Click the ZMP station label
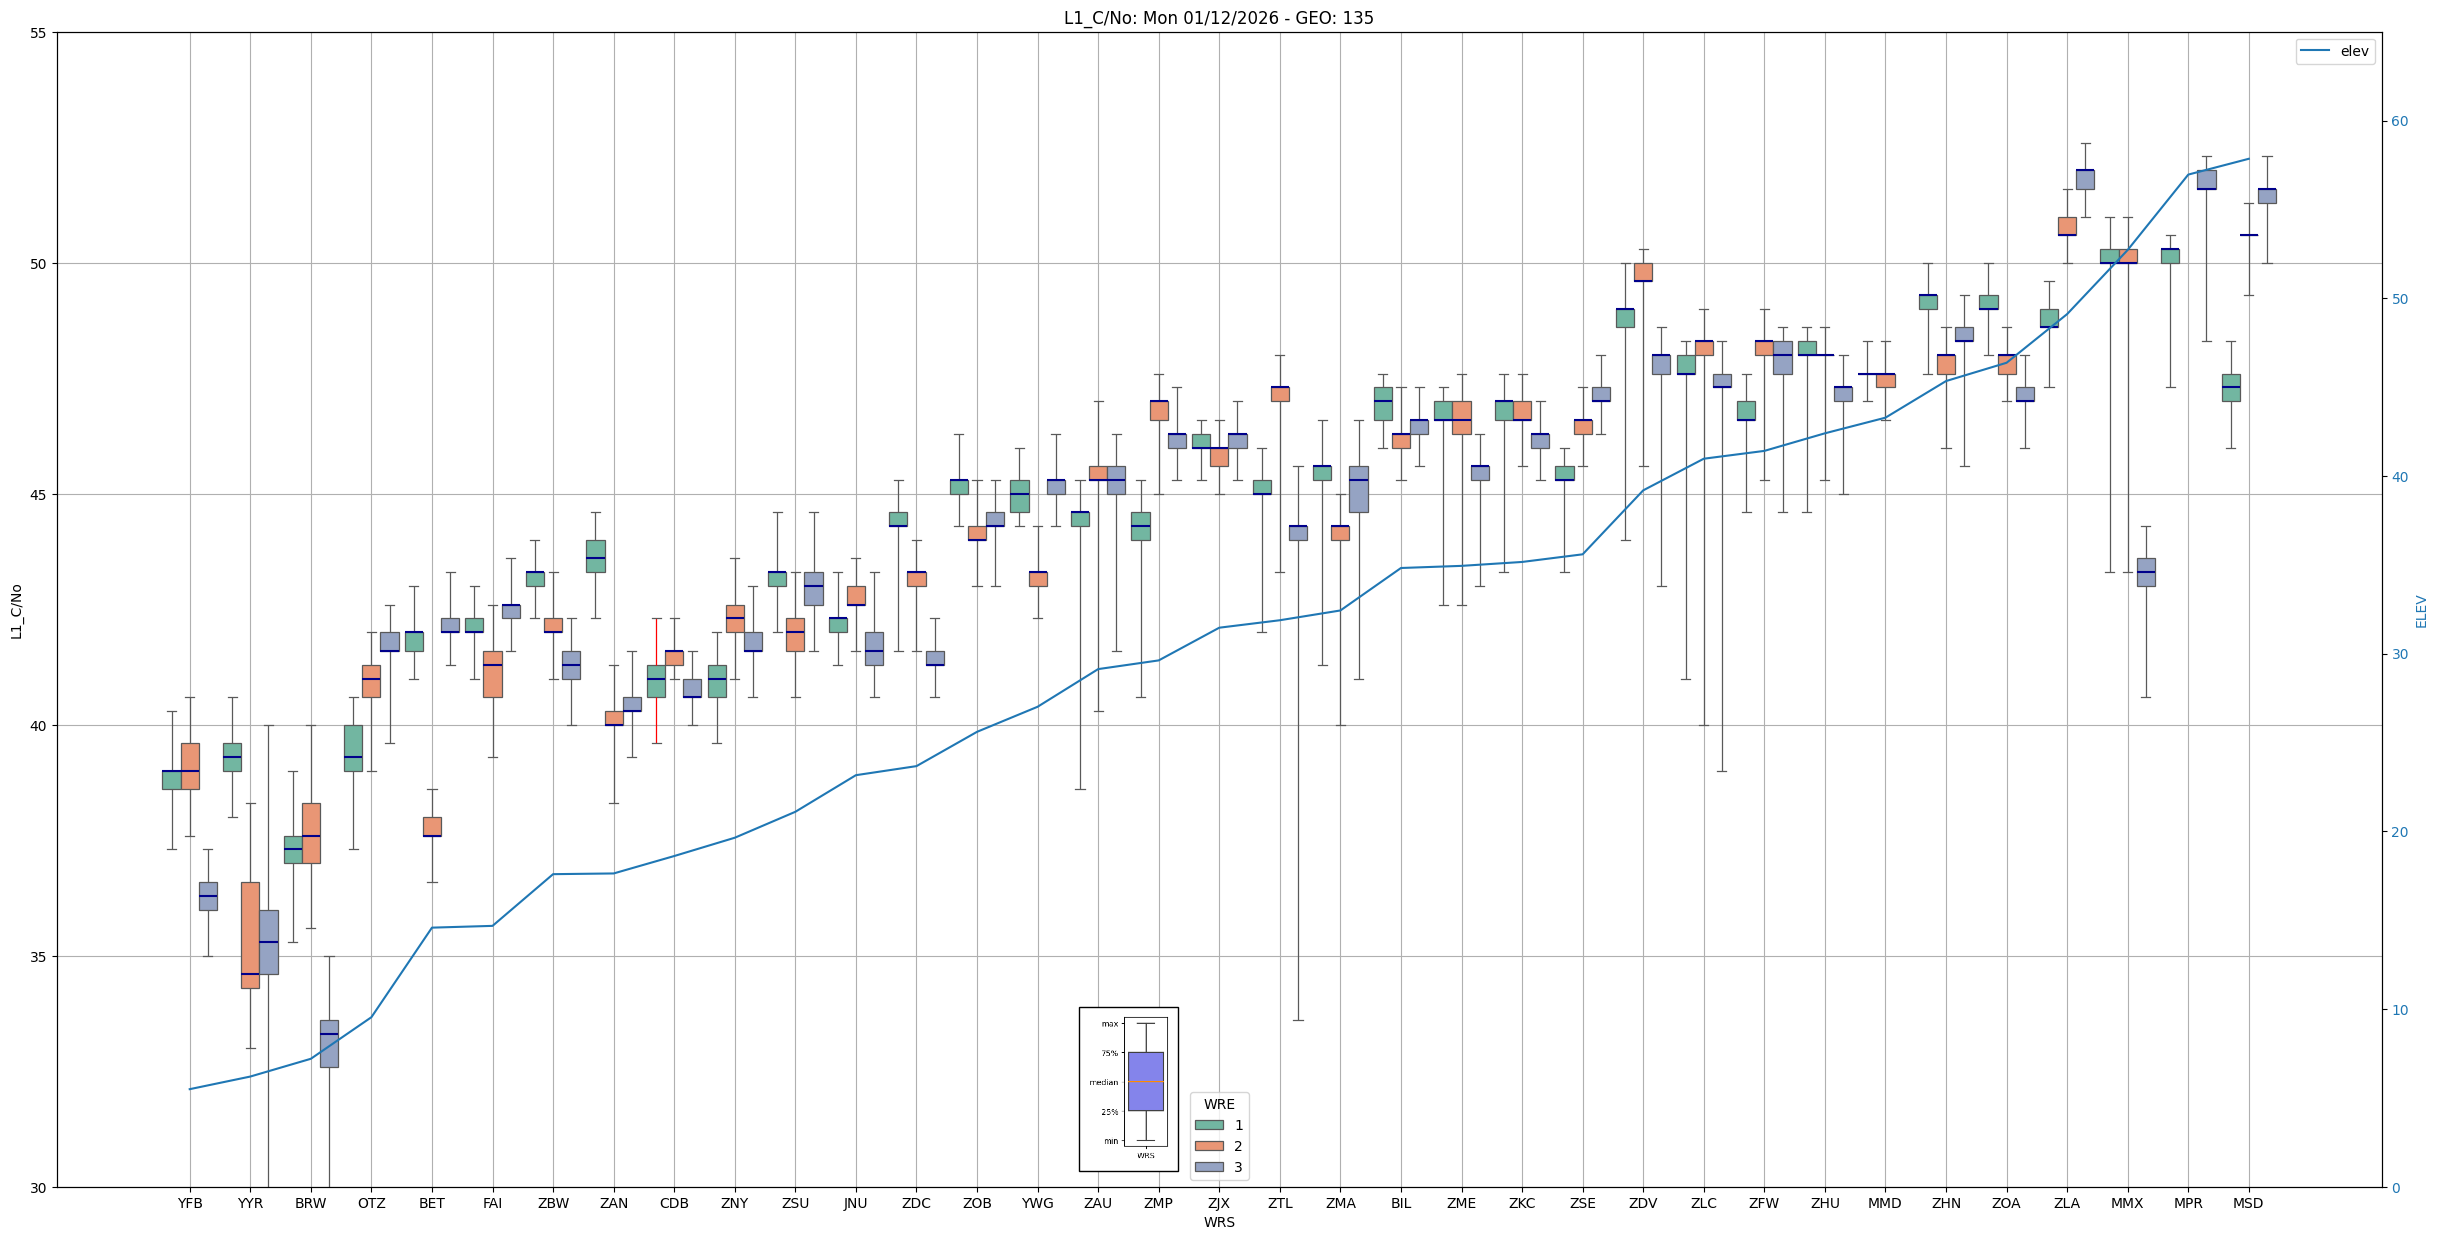The height and width of the screenshot is (1240, 2438). point(1158,1203)
